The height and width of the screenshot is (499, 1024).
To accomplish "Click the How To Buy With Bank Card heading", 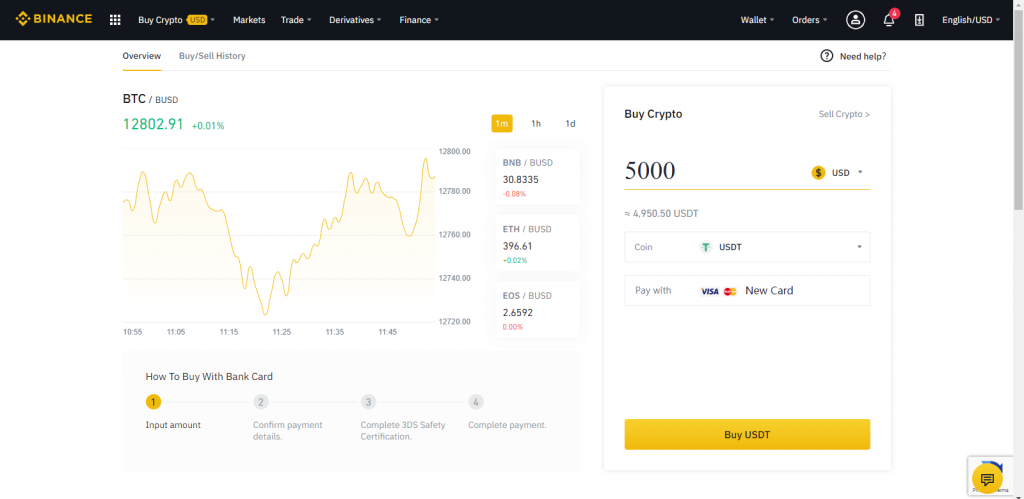I will (209, 377).
